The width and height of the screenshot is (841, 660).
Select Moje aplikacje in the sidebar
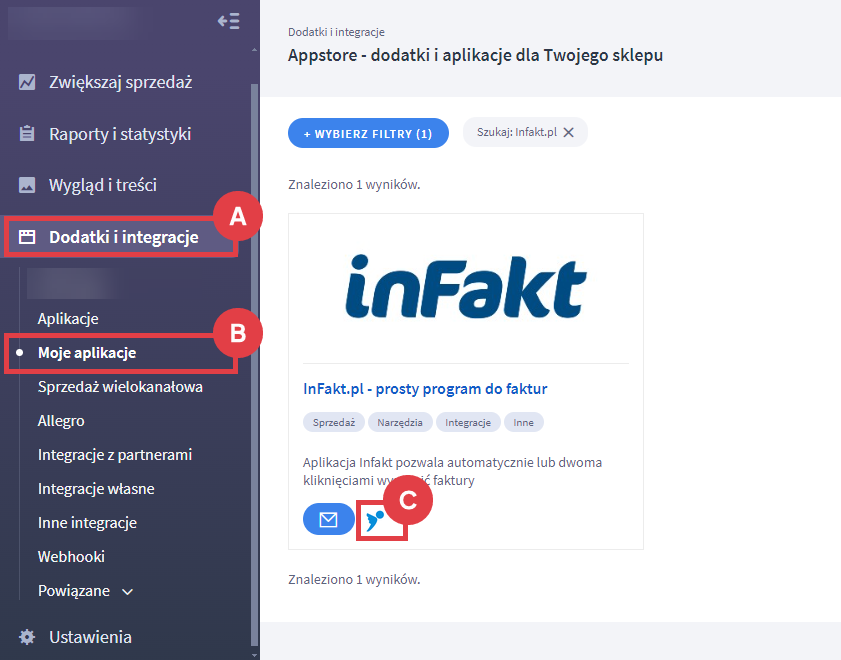(87, 353)
